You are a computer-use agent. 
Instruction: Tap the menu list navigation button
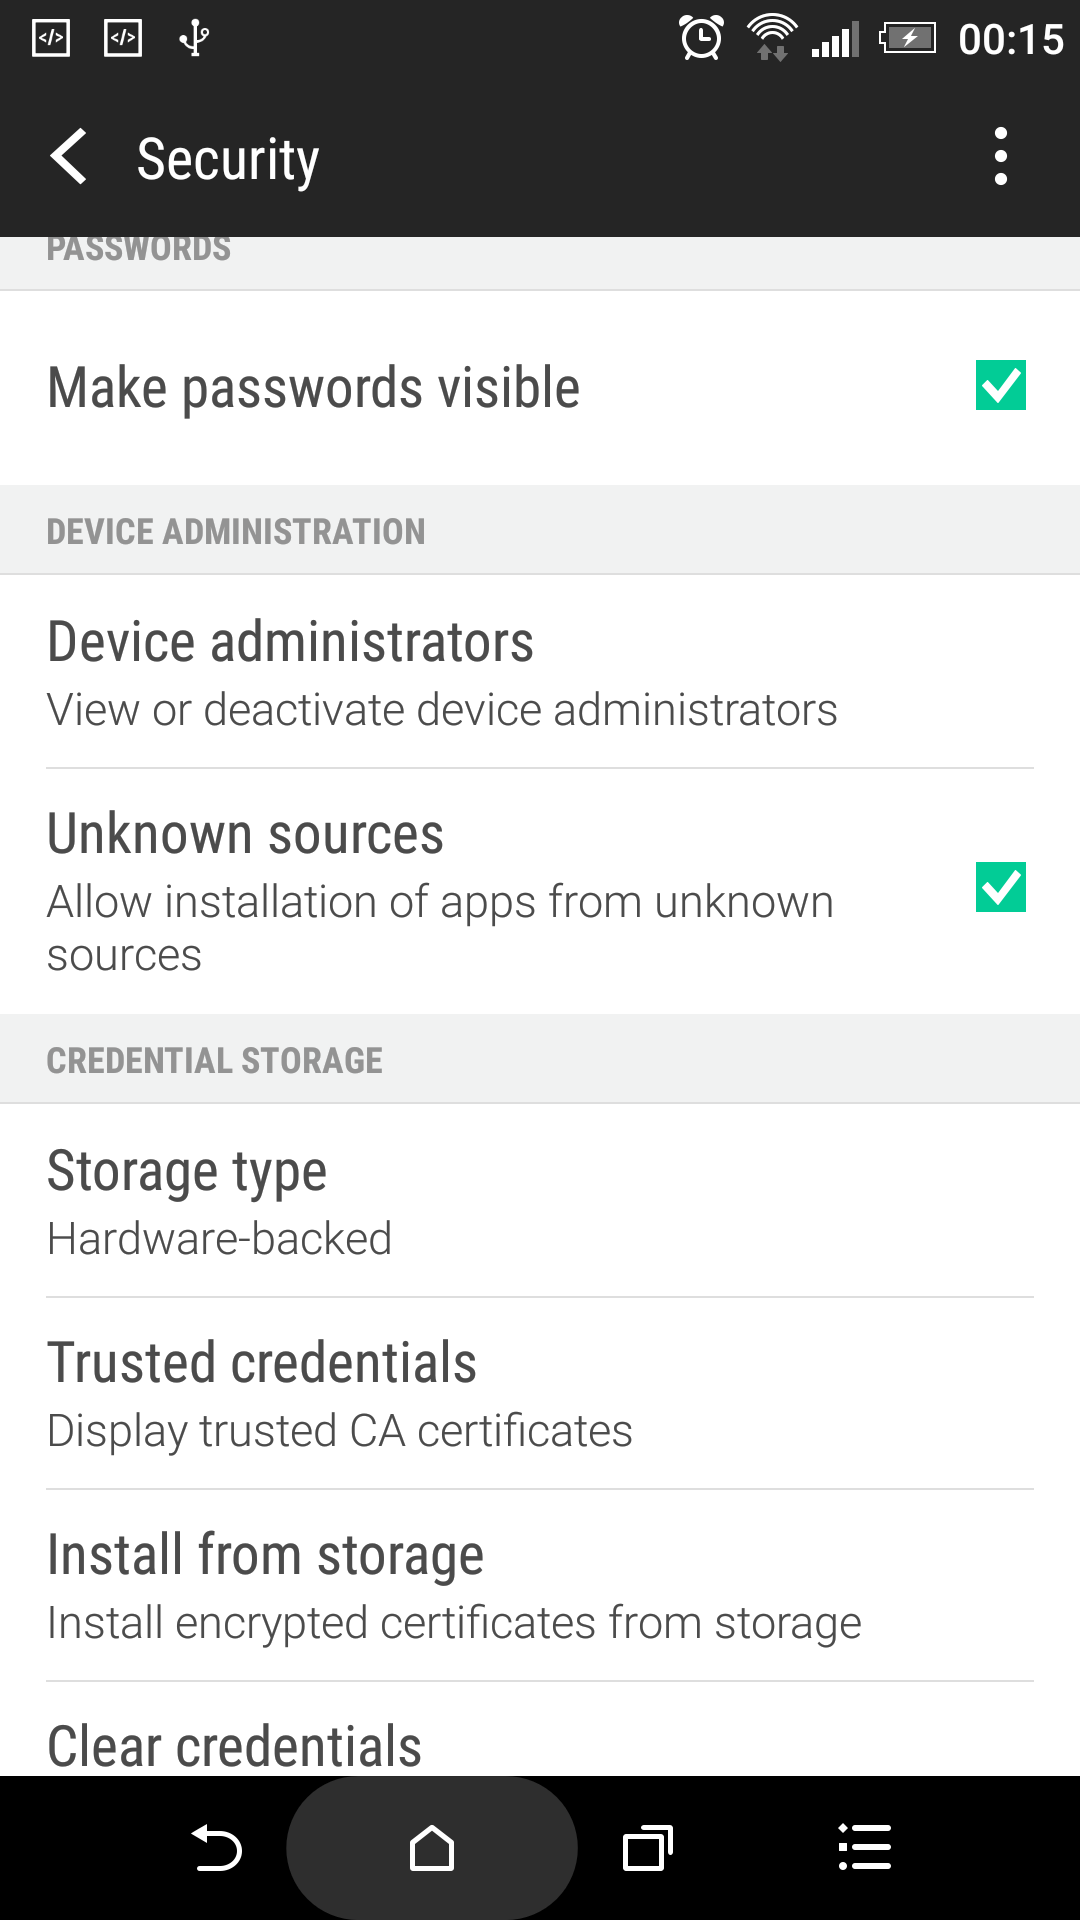tap(864, 1848)
